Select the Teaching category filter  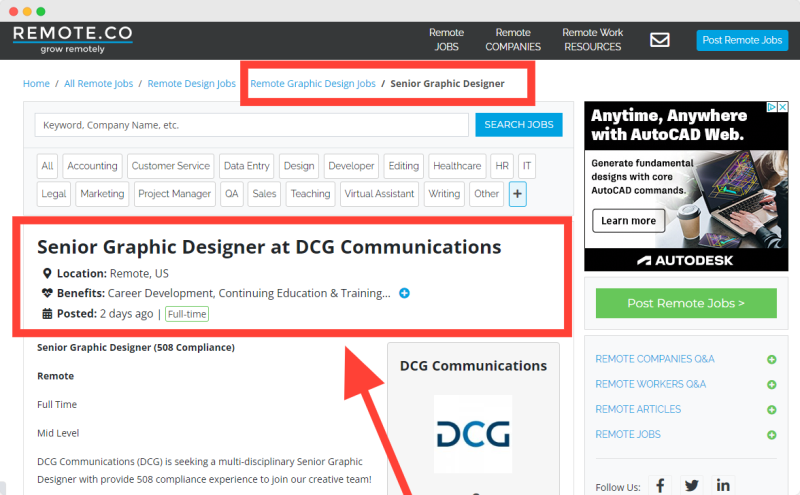tap(310, 194)
